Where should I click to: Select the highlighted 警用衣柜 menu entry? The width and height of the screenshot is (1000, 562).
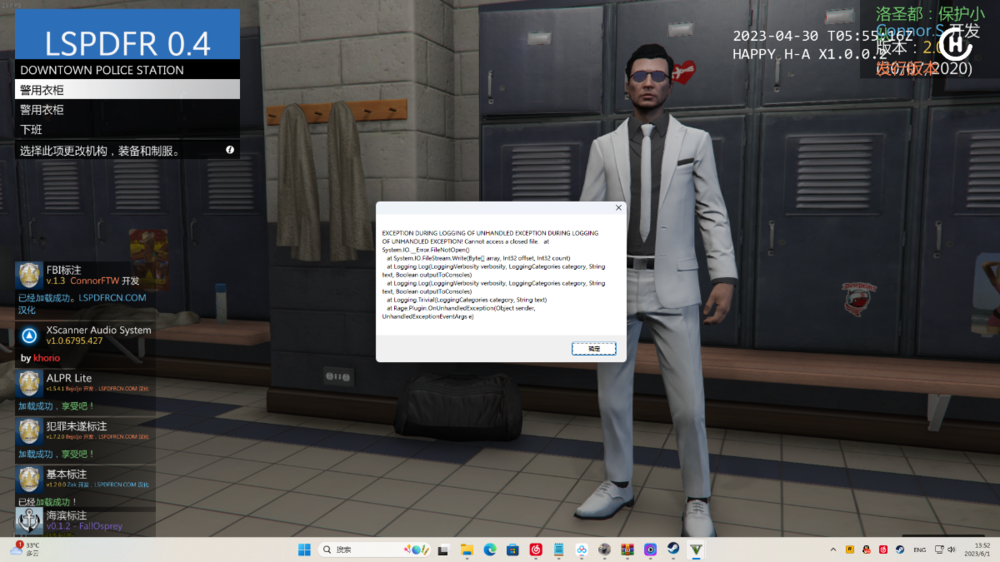pos(127,90)
